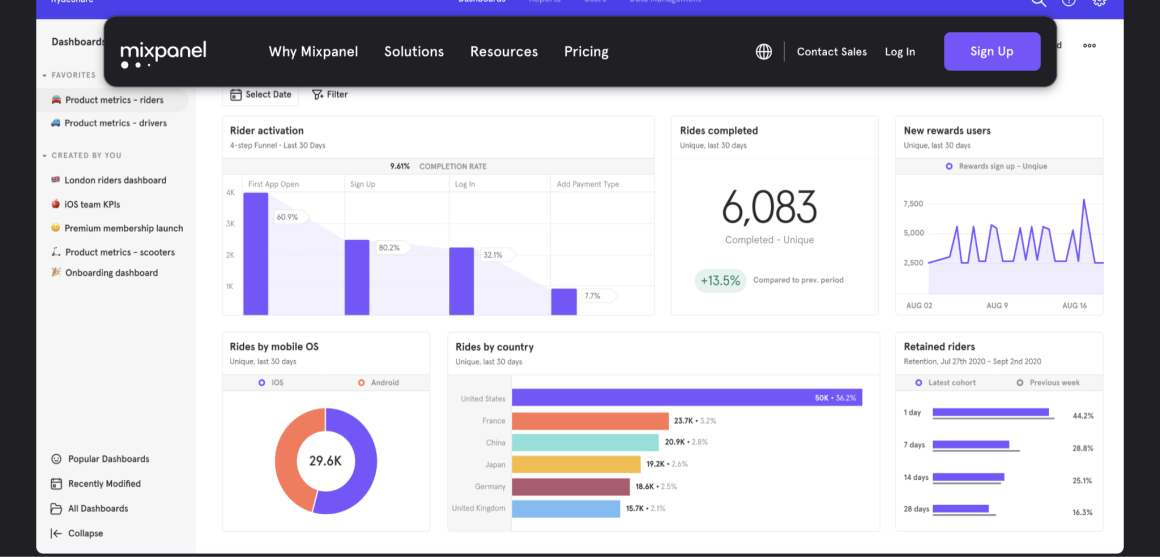Click the calendar icon beside Recently Modified

click(55, 484)
